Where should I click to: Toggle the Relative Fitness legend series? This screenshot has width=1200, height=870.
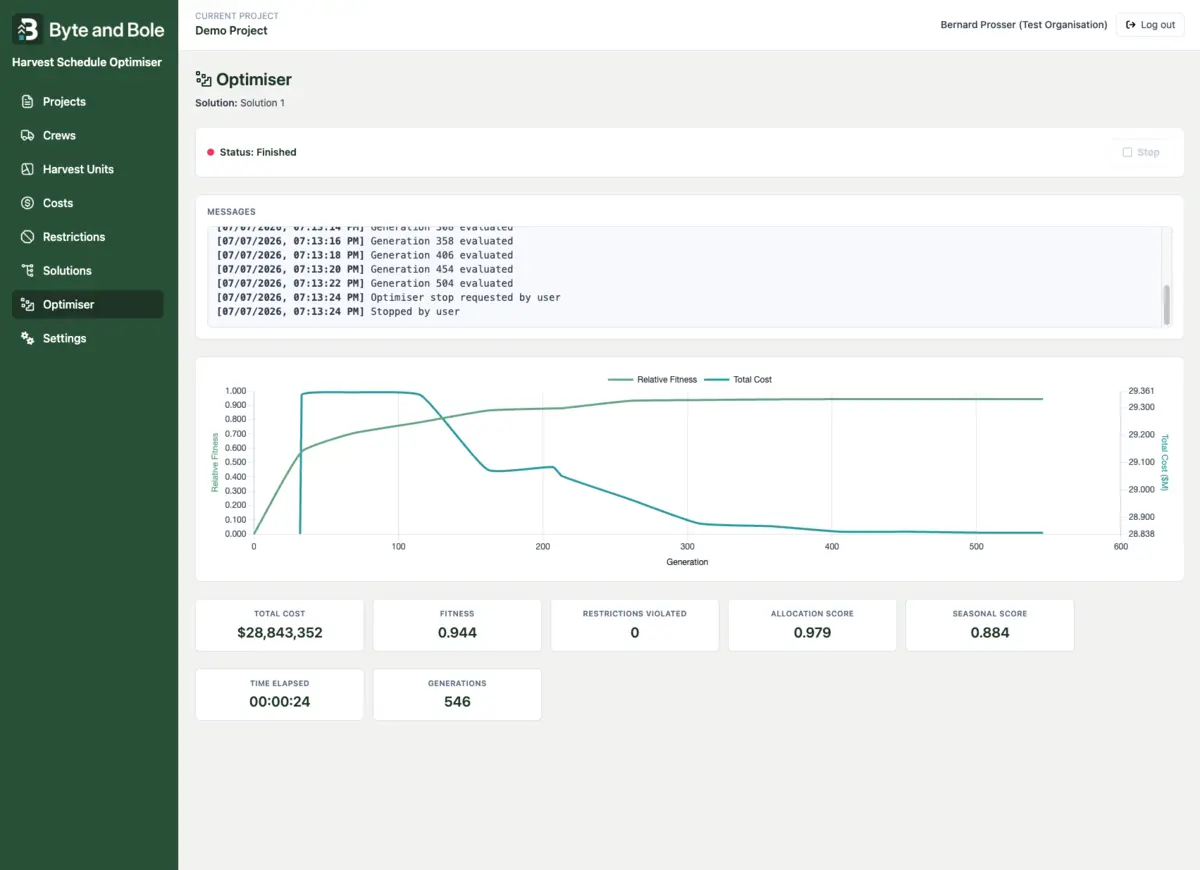pos(653,380)
